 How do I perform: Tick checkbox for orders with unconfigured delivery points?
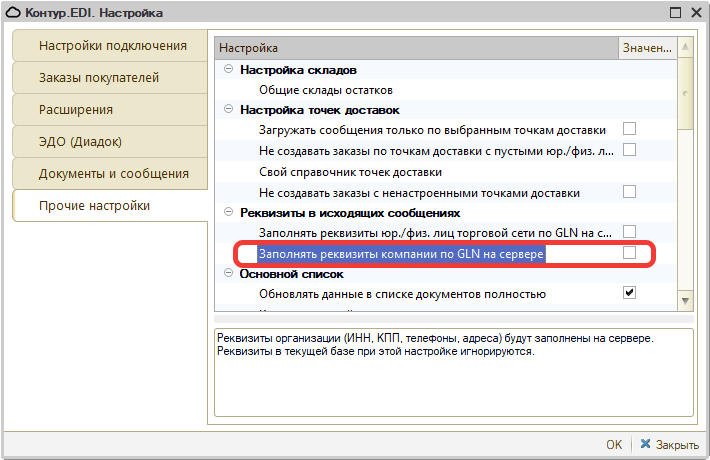point(630,191)
